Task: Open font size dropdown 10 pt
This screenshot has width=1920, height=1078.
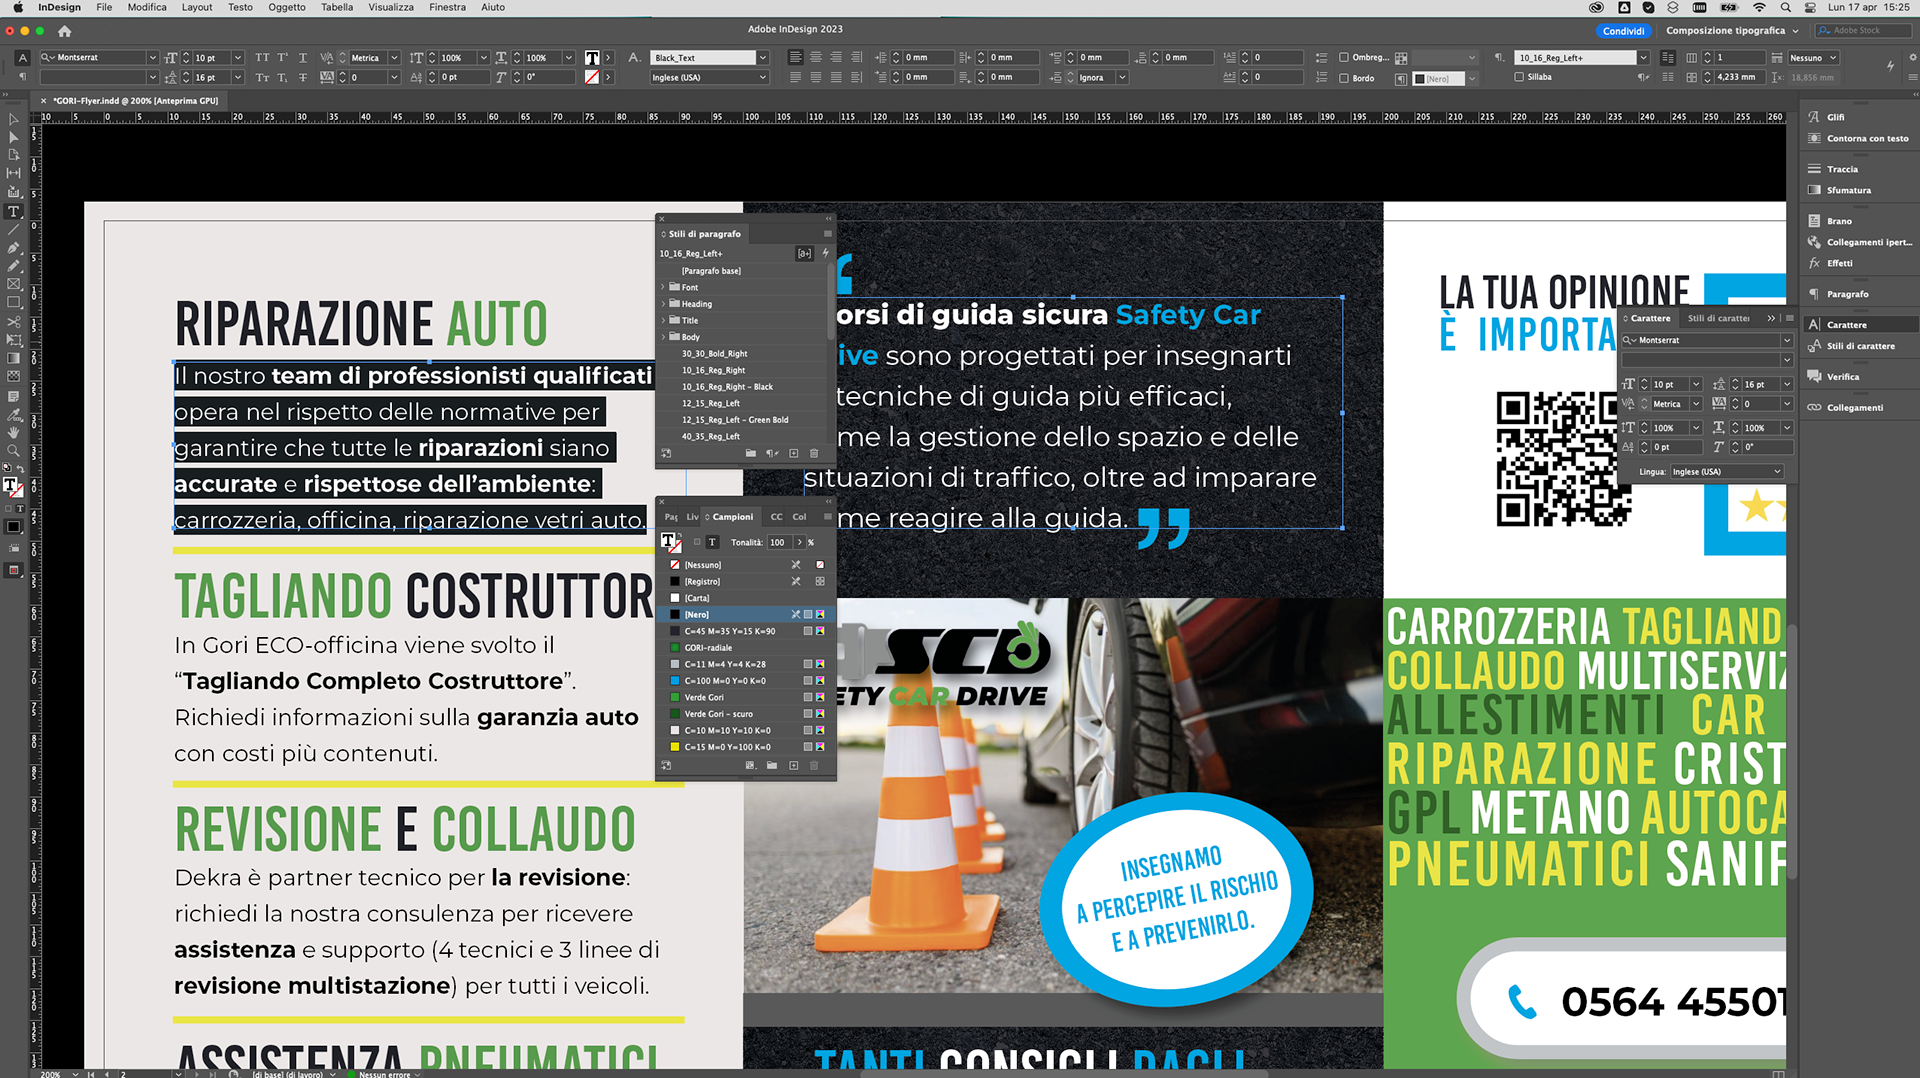Action: (237, 58)
